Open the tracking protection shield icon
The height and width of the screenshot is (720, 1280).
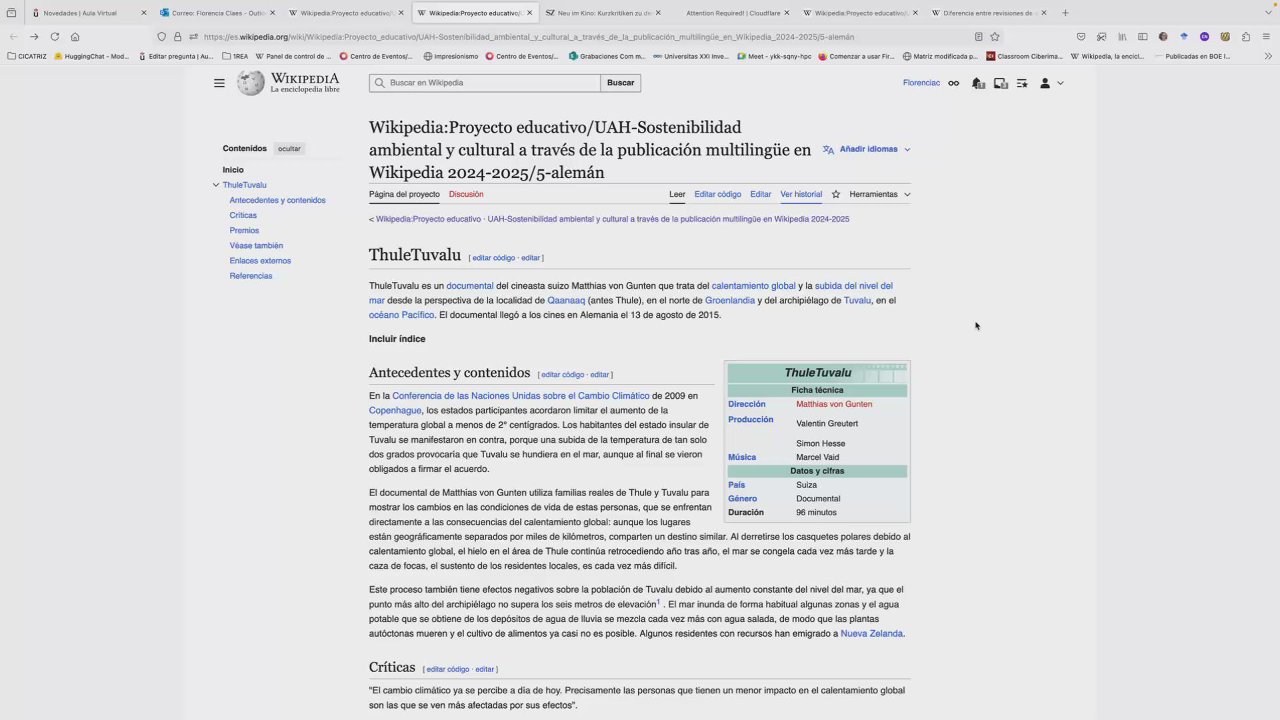click(161, 37)
